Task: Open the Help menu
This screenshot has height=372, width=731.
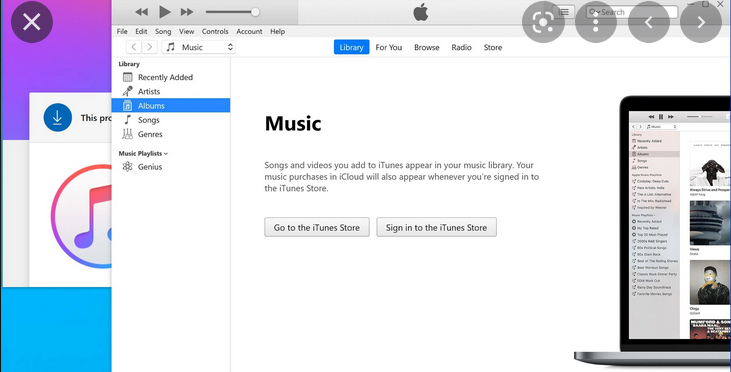Action: pos(277,32)
